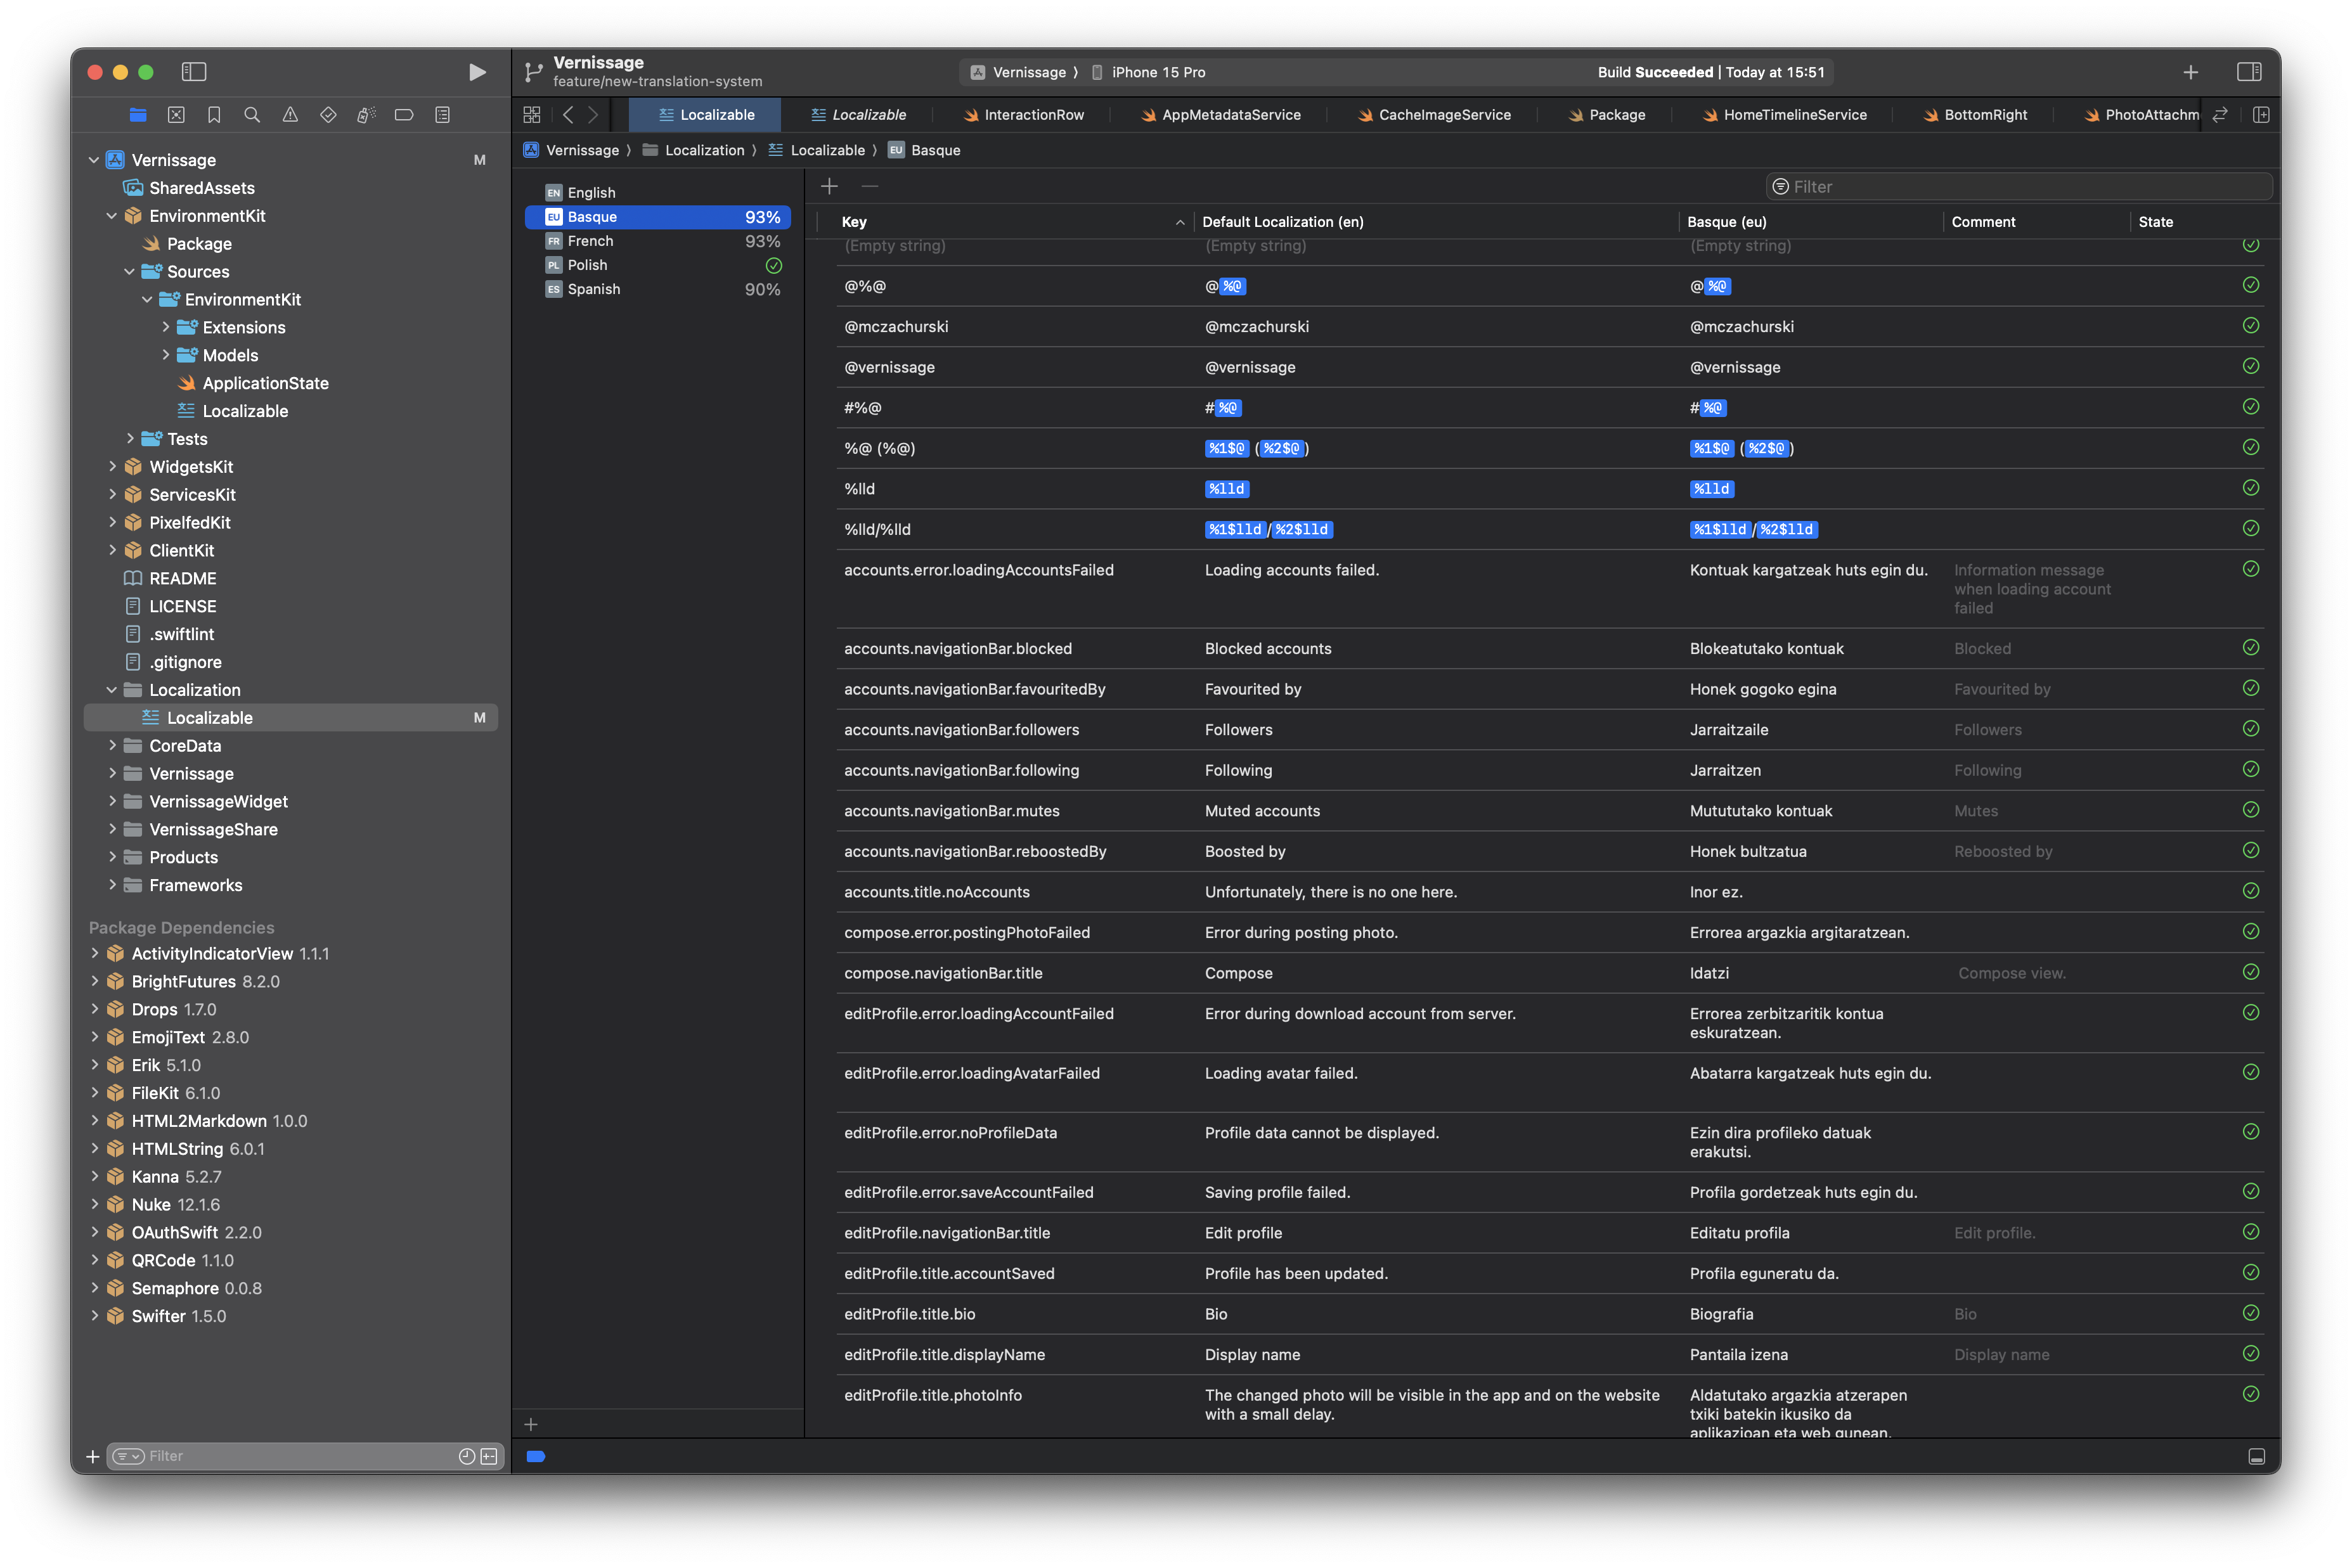The width and height of the screenshot is (2352, 1568).
Task: Open the Find navigator magnifier icon
Action: [252, 115]
